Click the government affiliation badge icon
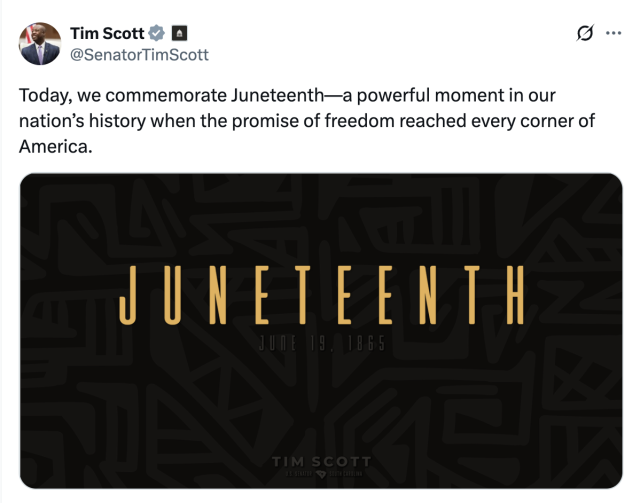The width and height of the screenshot is (640, 503). (x=179, y=33)
